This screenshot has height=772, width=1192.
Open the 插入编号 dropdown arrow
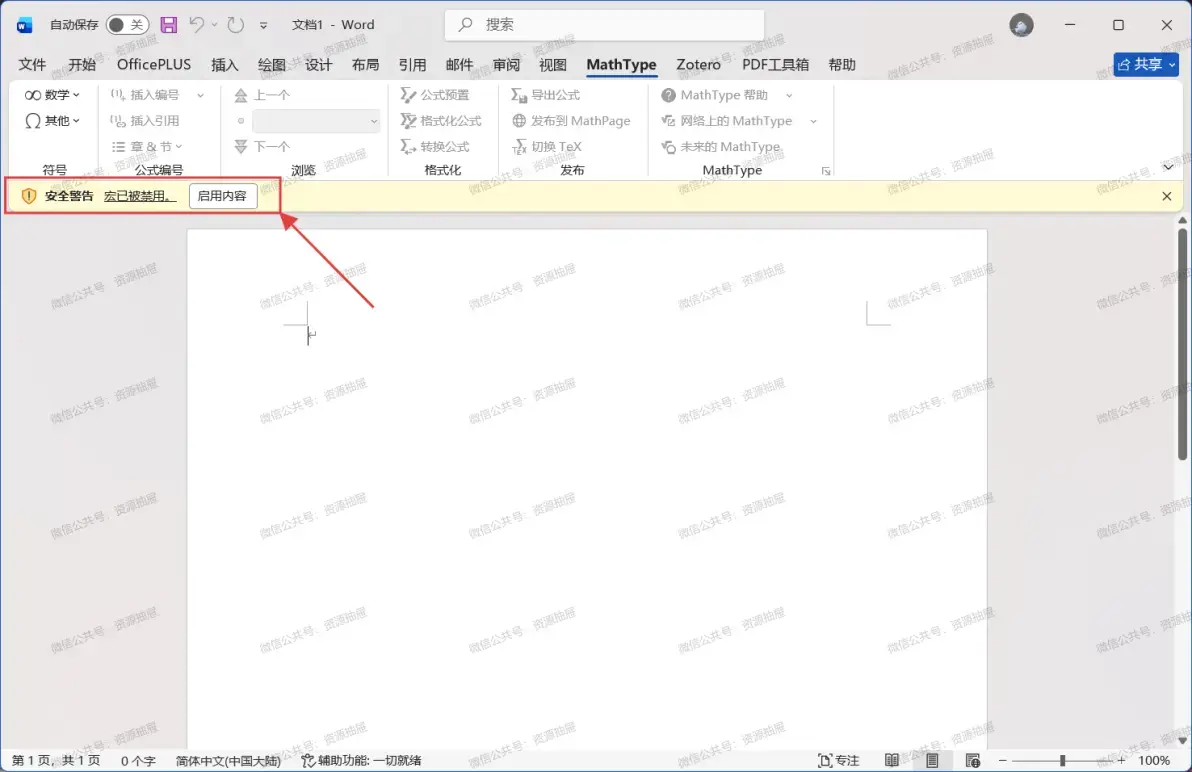pyautogui.click(x=201, y=95)
